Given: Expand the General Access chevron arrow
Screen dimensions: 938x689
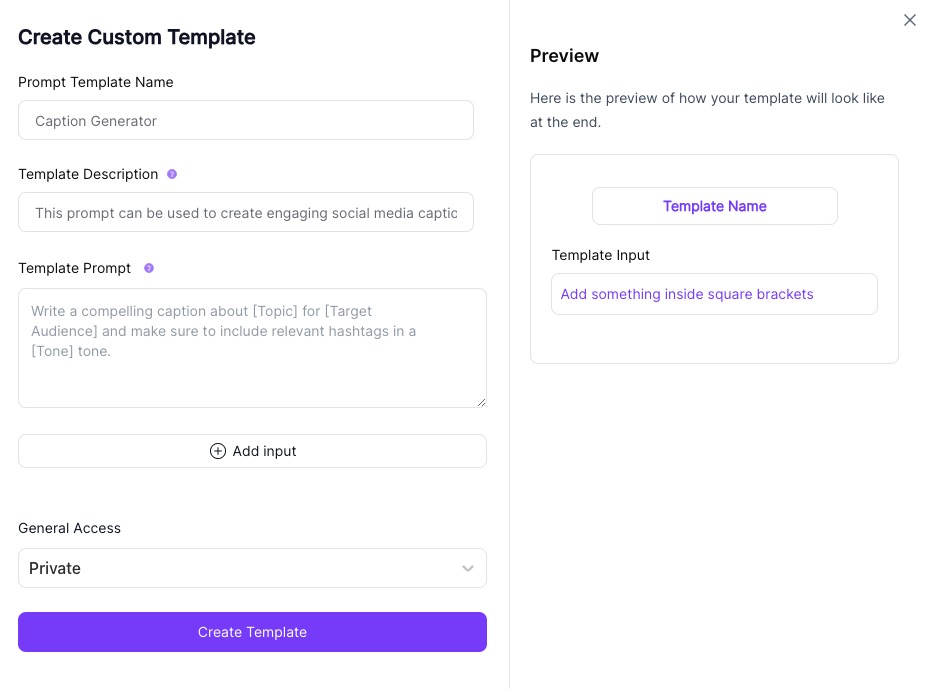Looking at the screenshot, I should pyautogui.click(x=467, y=568).
